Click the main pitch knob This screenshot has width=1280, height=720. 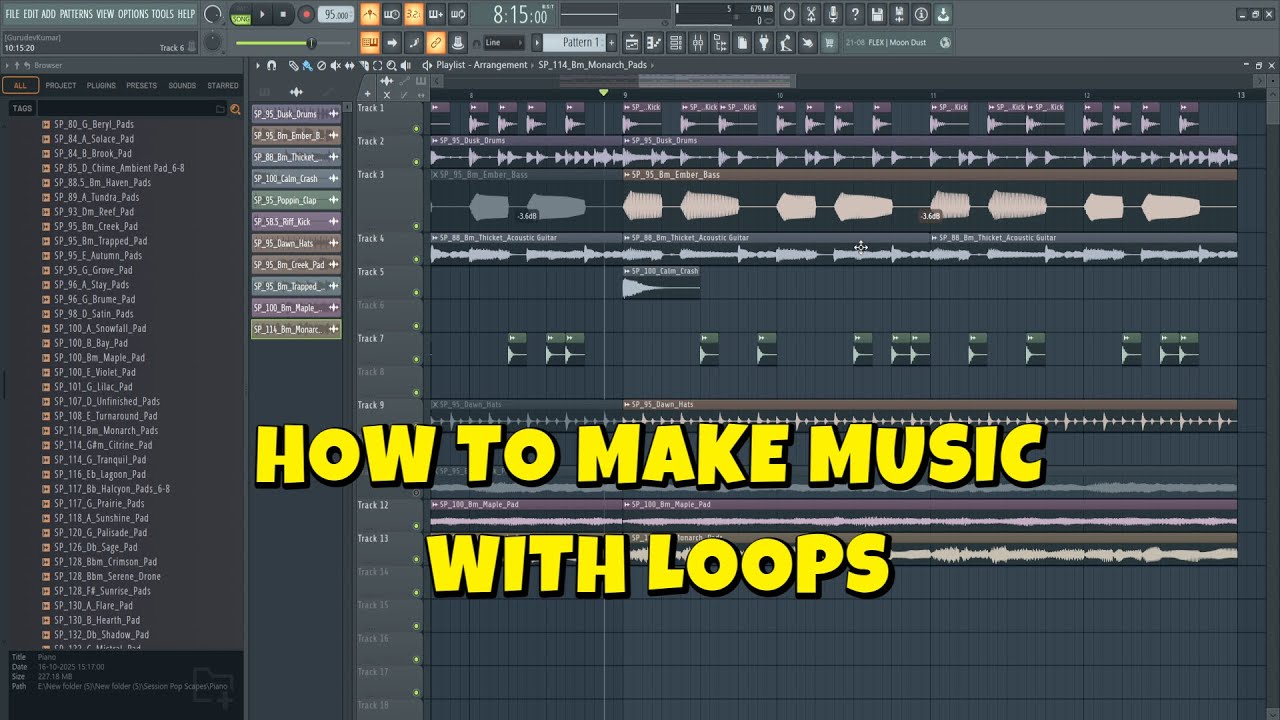[x=213, y=42]
